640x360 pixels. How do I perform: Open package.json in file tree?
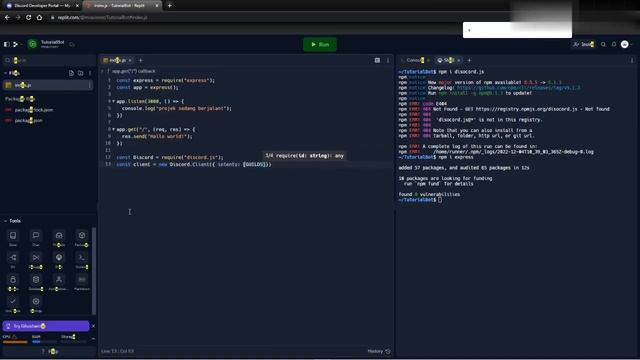tap(29, 120)
